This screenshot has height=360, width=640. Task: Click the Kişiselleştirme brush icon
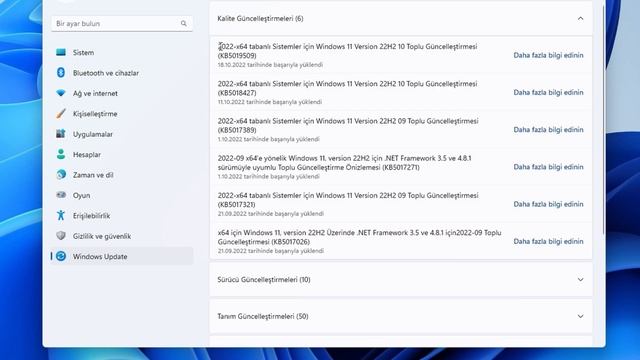[x=61, y=113]
